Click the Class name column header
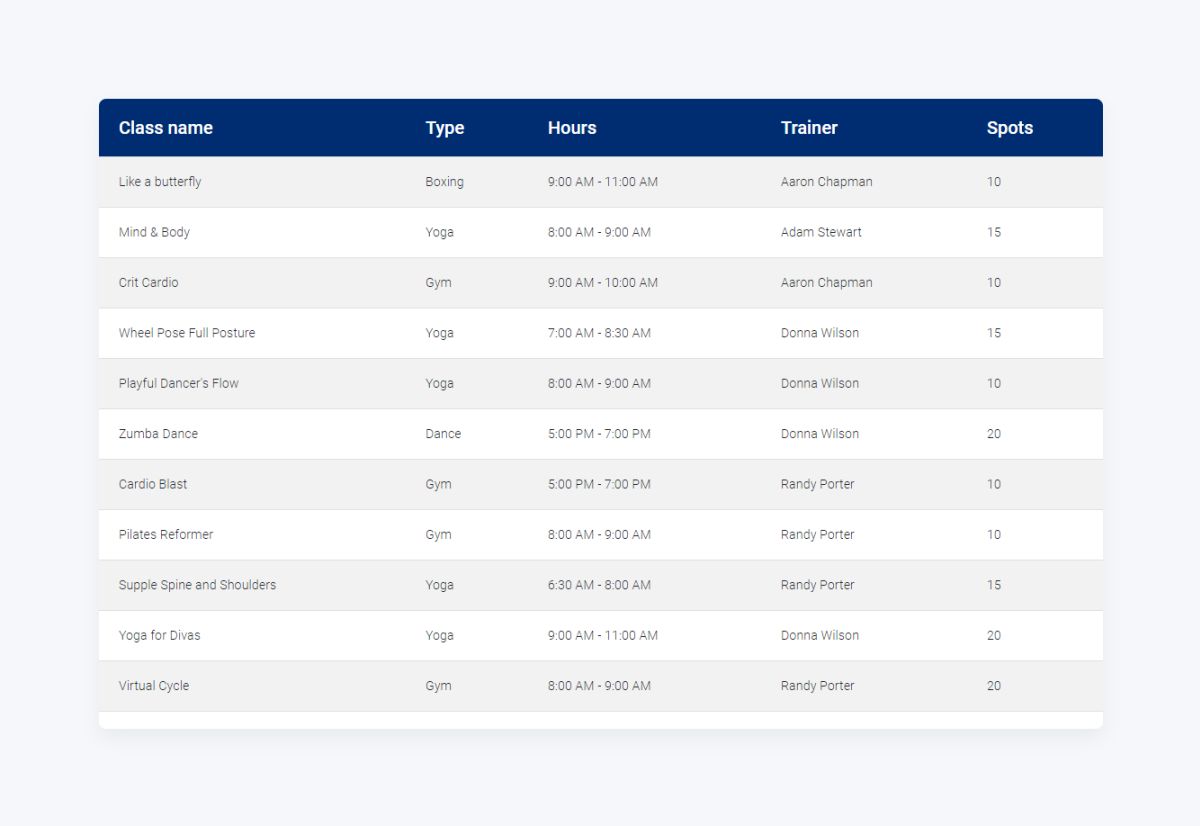 pyautogui.click(x=165, y=127)
